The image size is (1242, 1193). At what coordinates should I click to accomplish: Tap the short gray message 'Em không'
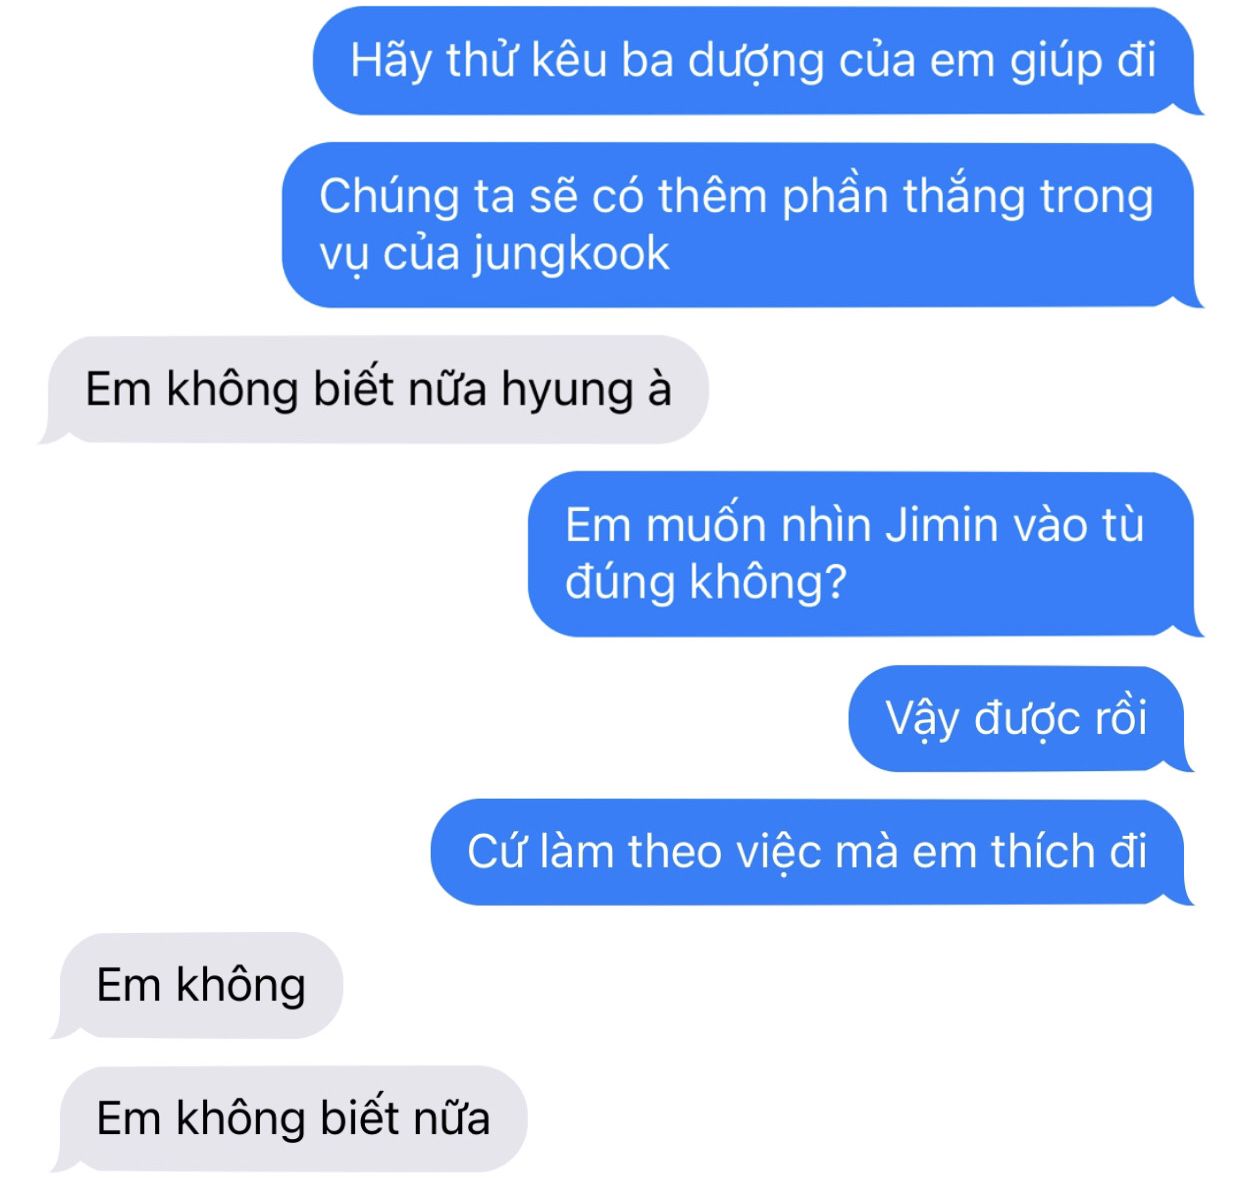199,985
